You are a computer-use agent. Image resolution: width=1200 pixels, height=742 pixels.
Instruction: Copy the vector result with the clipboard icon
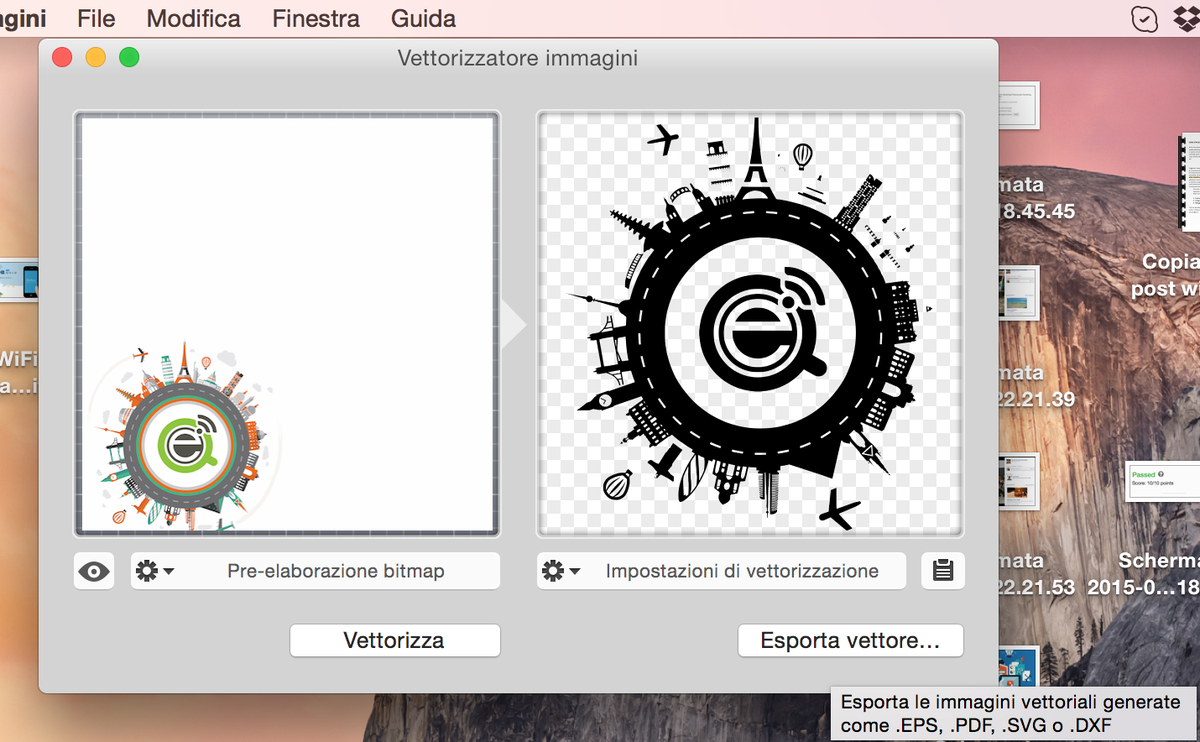pos(943,570)
